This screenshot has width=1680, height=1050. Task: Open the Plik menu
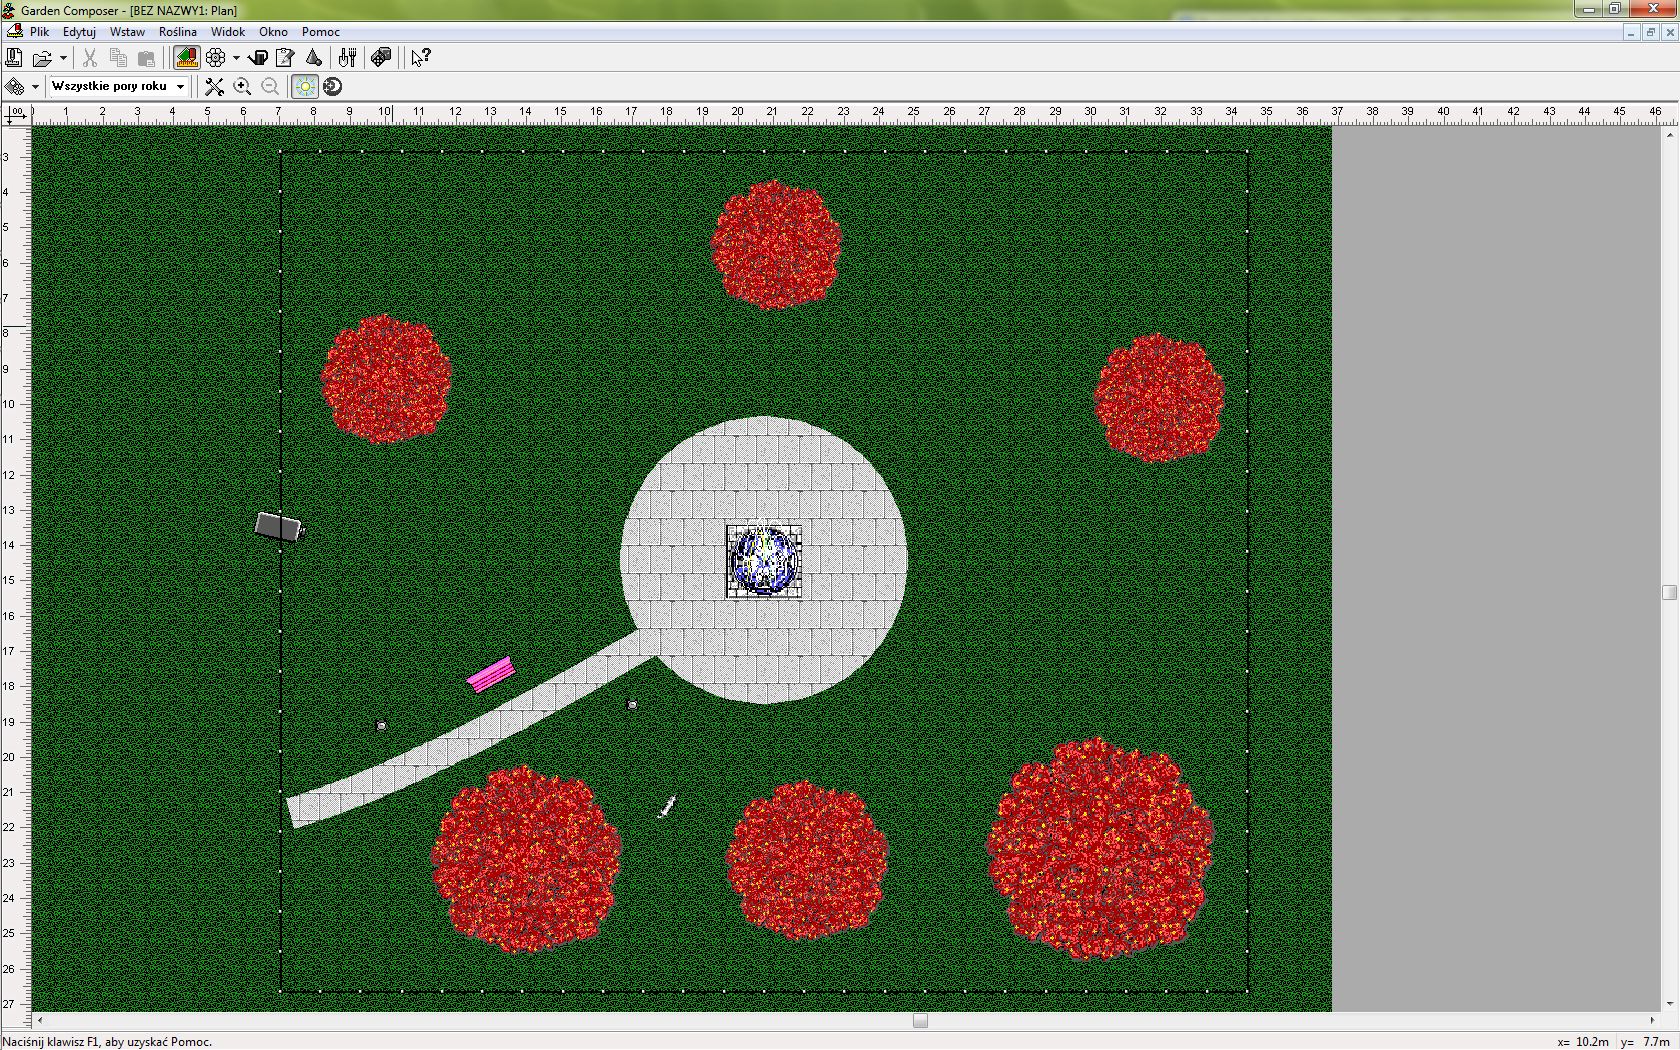(x=40, y=32)
